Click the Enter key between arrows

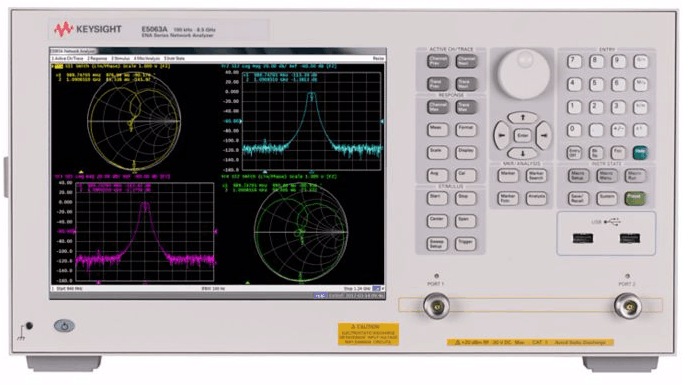click(522, 136)
